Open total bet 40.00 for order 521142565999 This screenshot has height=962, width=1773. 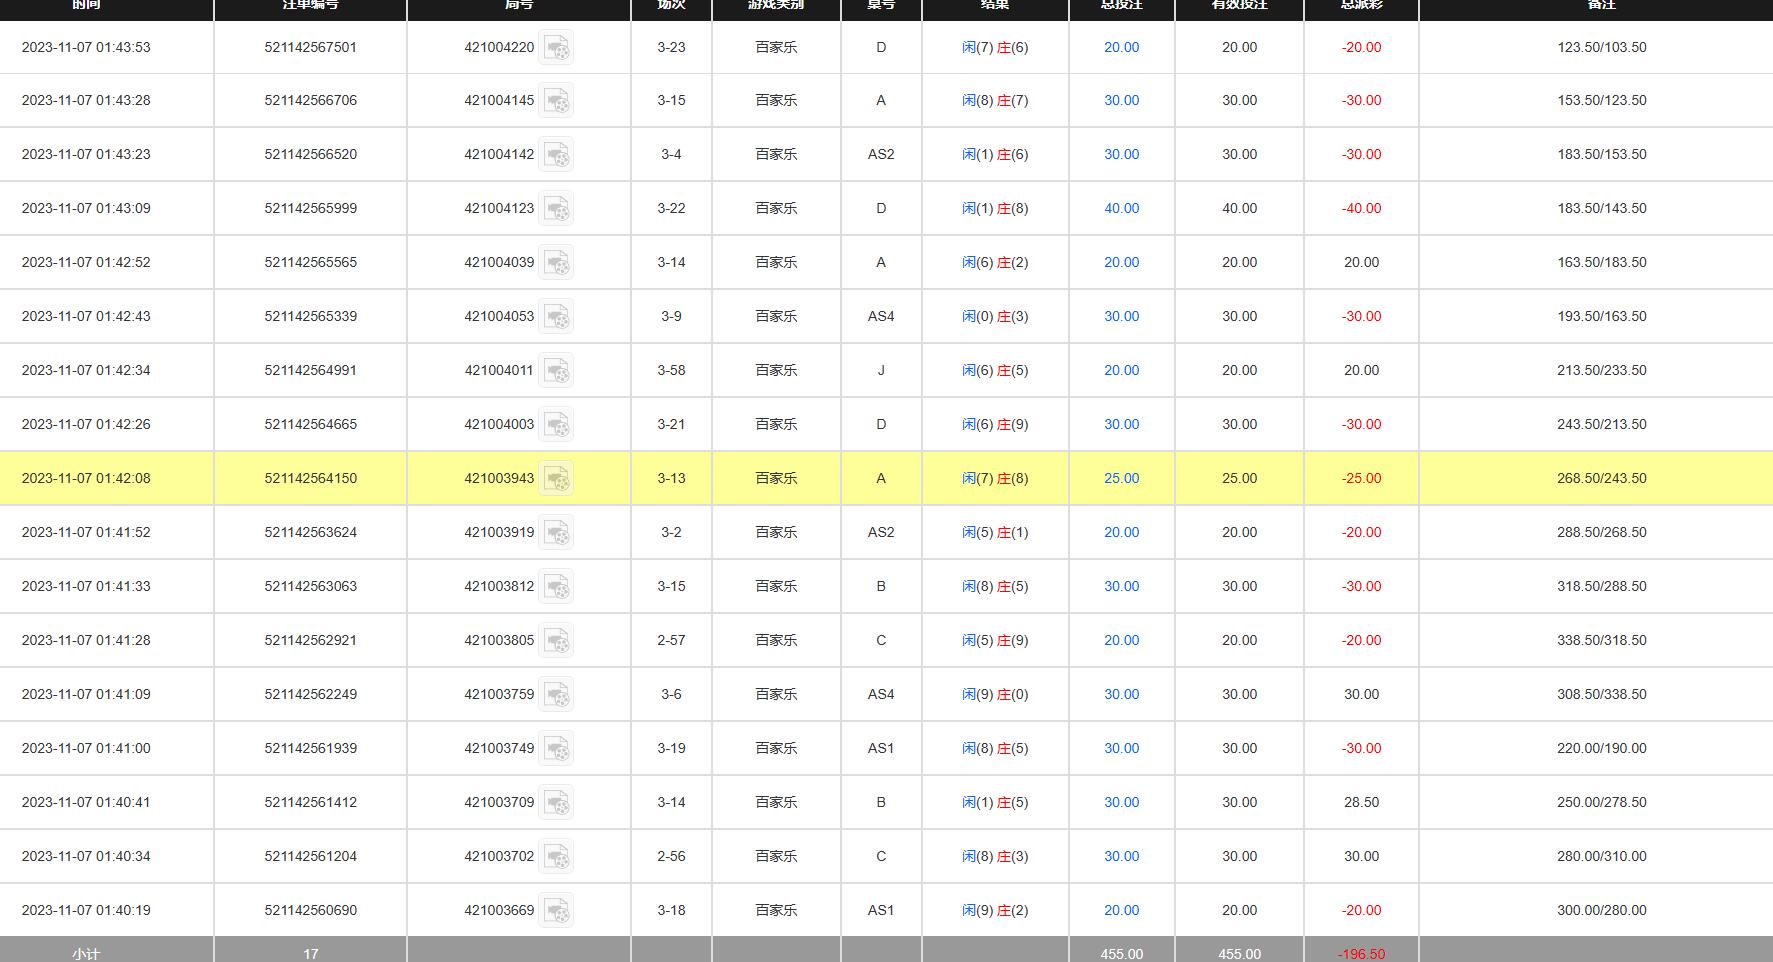[1121, 208]
